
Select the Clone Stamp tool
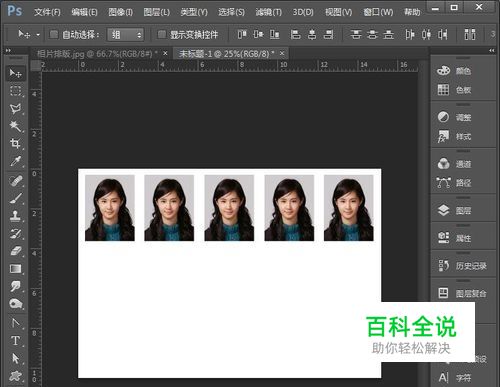click(x=15, y=215)
